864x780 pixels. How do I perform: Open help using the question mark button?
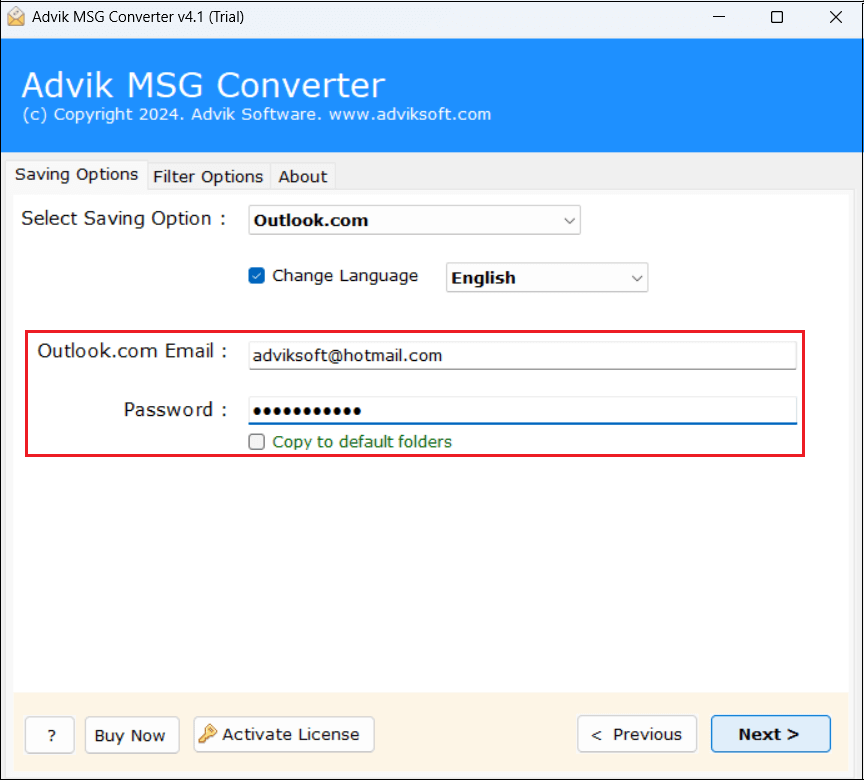(x=49, y=733)
